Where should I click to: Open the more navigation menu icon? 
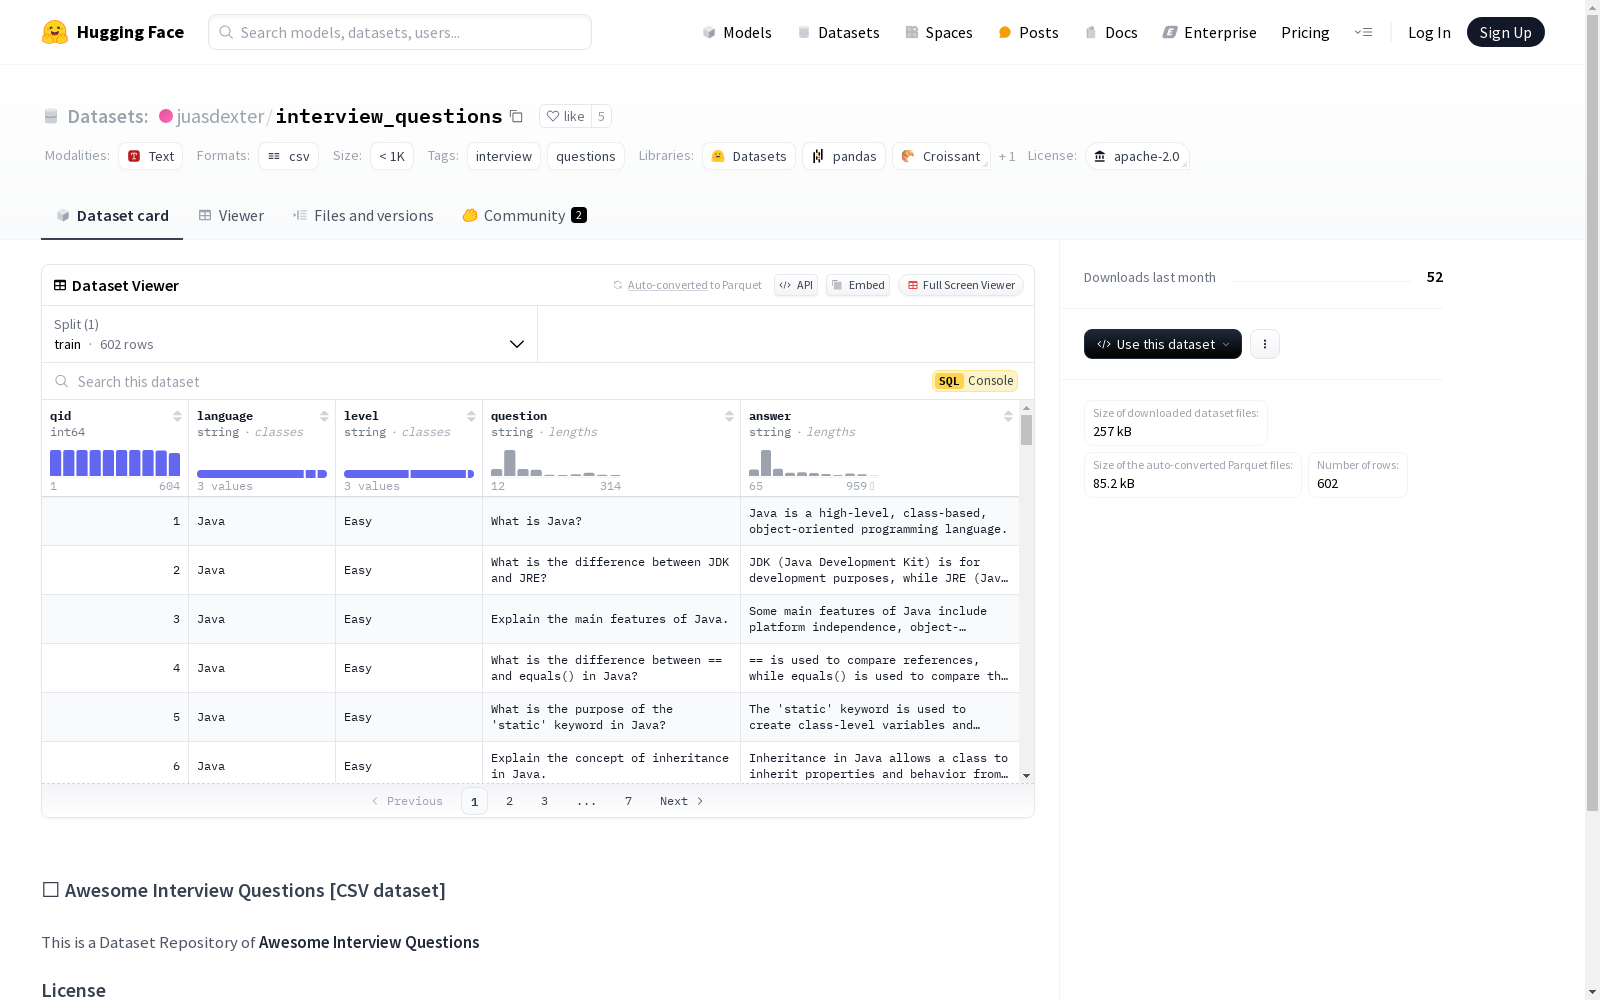[x=1363, y=32]
